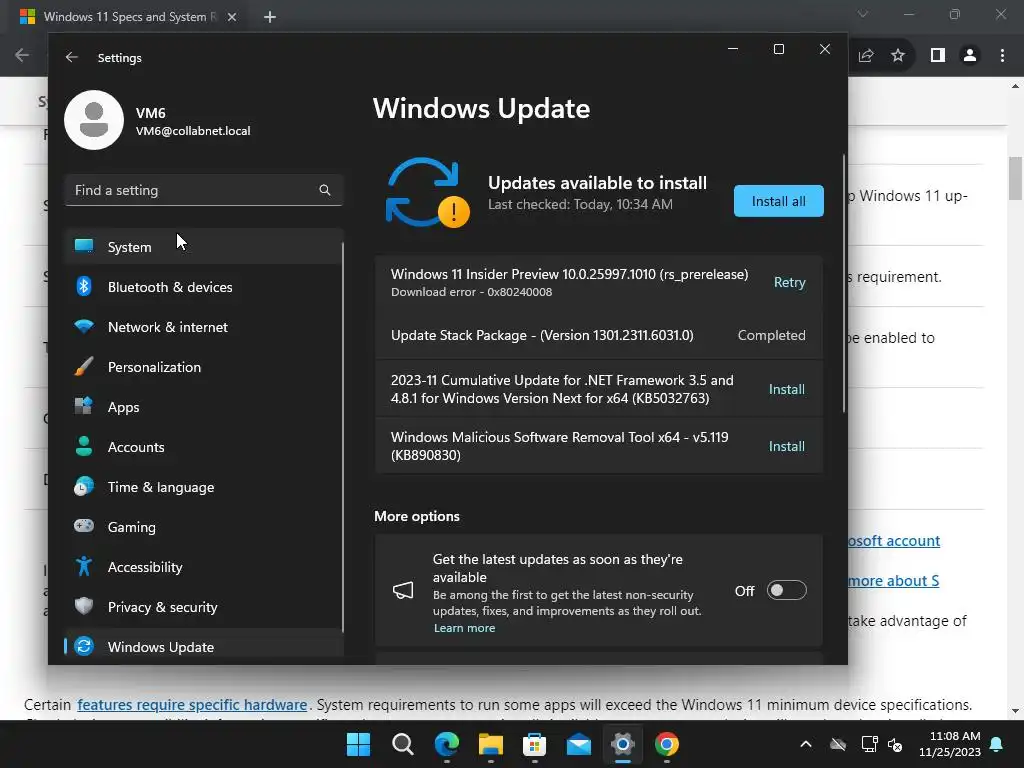Viewport: 1024px width, 768px height.
Task: Open Chrome three-dot menu
Action: 1002,56
